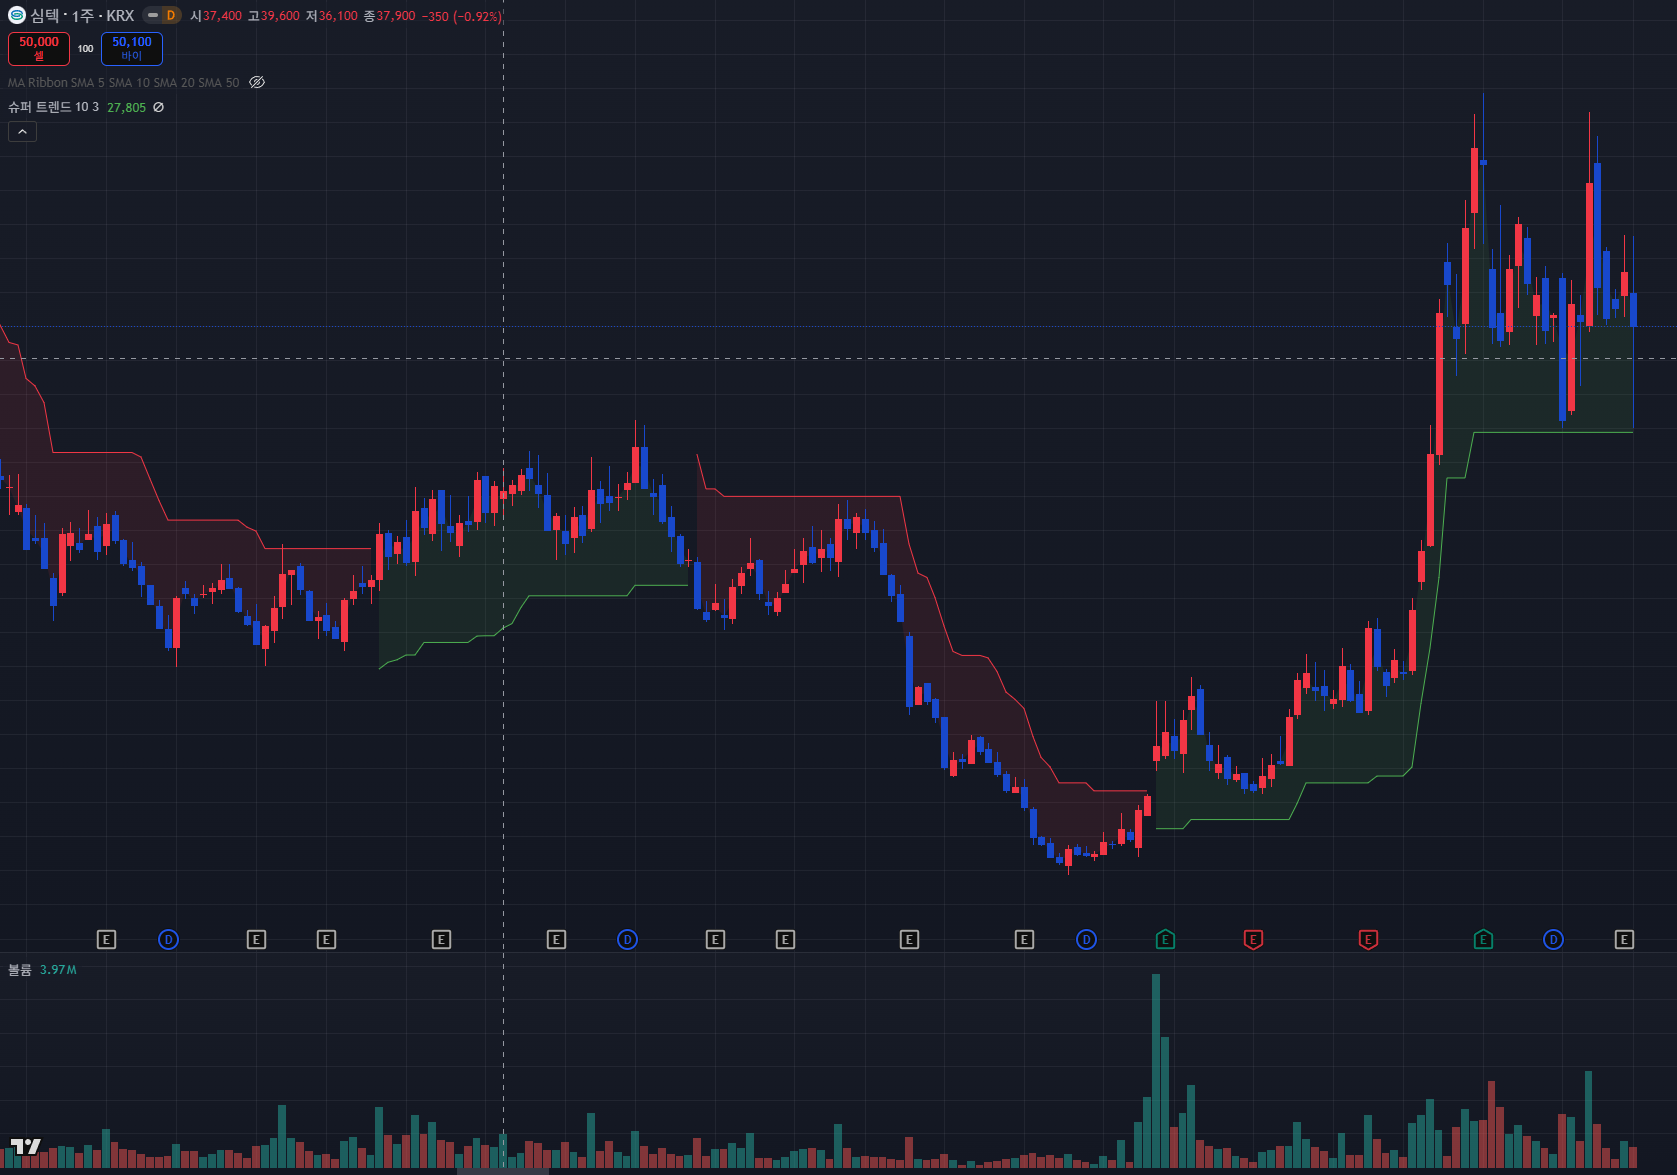Viewport: 1677px width, 1175px height.
Task: Click the first green E earnings marker
Action: pos(1165,939)
